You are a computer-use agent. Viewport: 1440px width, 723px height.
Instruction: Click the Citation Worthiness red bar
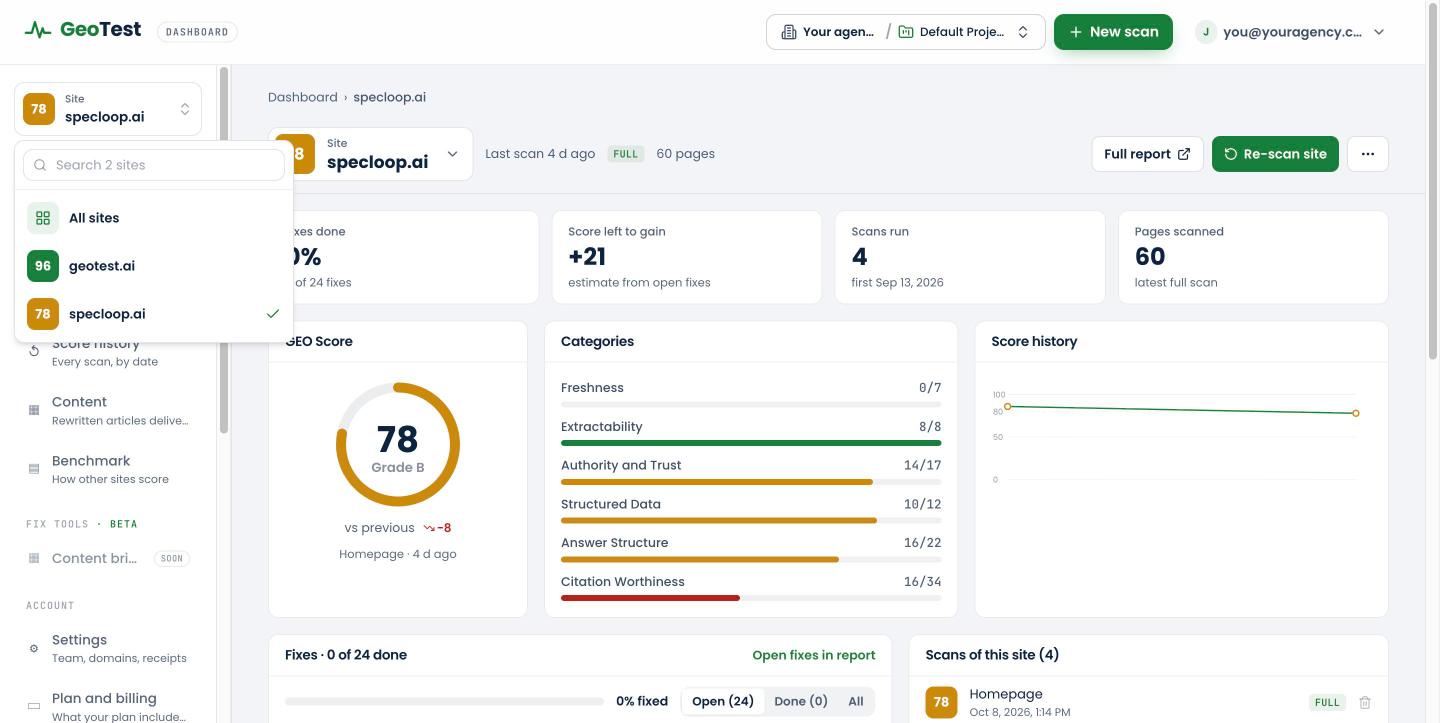coord(650,598)
